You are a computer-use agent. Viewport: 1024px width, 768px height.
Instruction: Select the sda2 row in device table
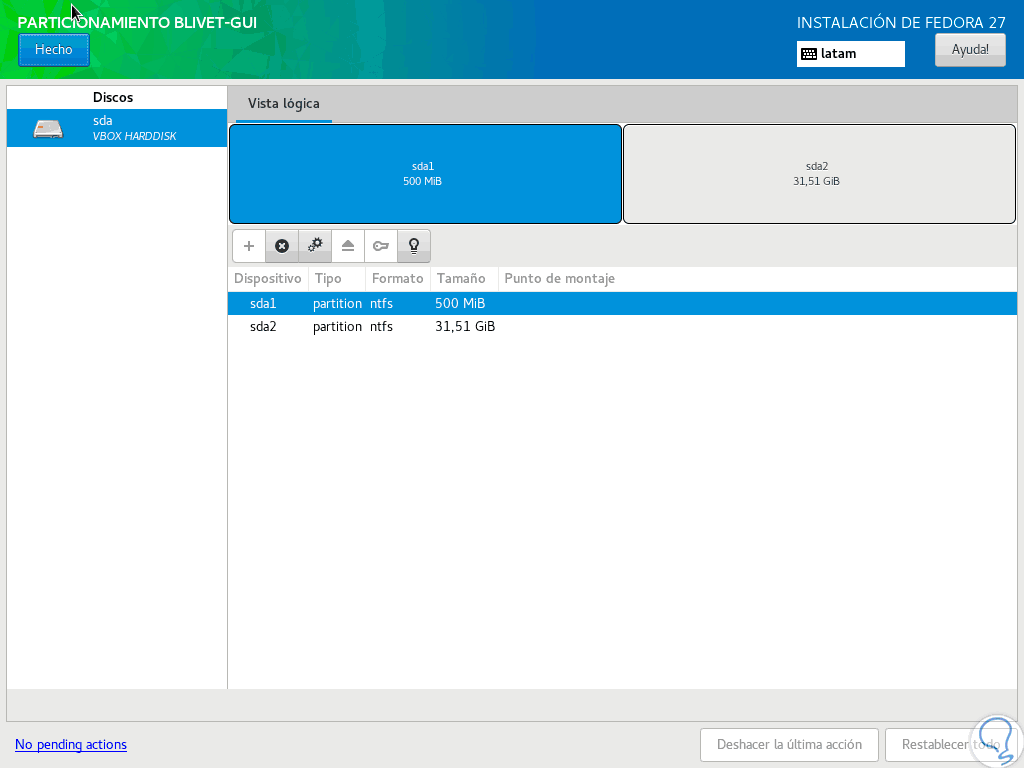622,327
